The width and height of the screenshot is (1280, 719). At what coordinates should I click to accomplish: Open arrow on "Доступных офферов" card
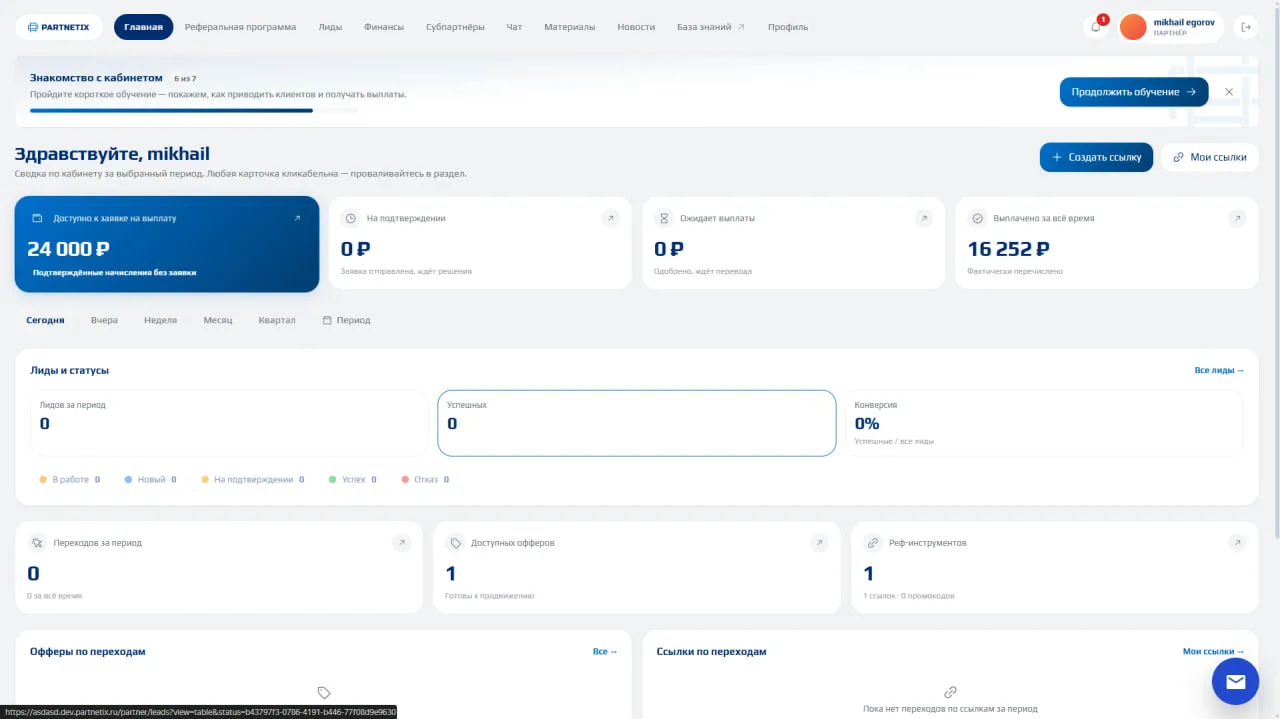(819, 543)
